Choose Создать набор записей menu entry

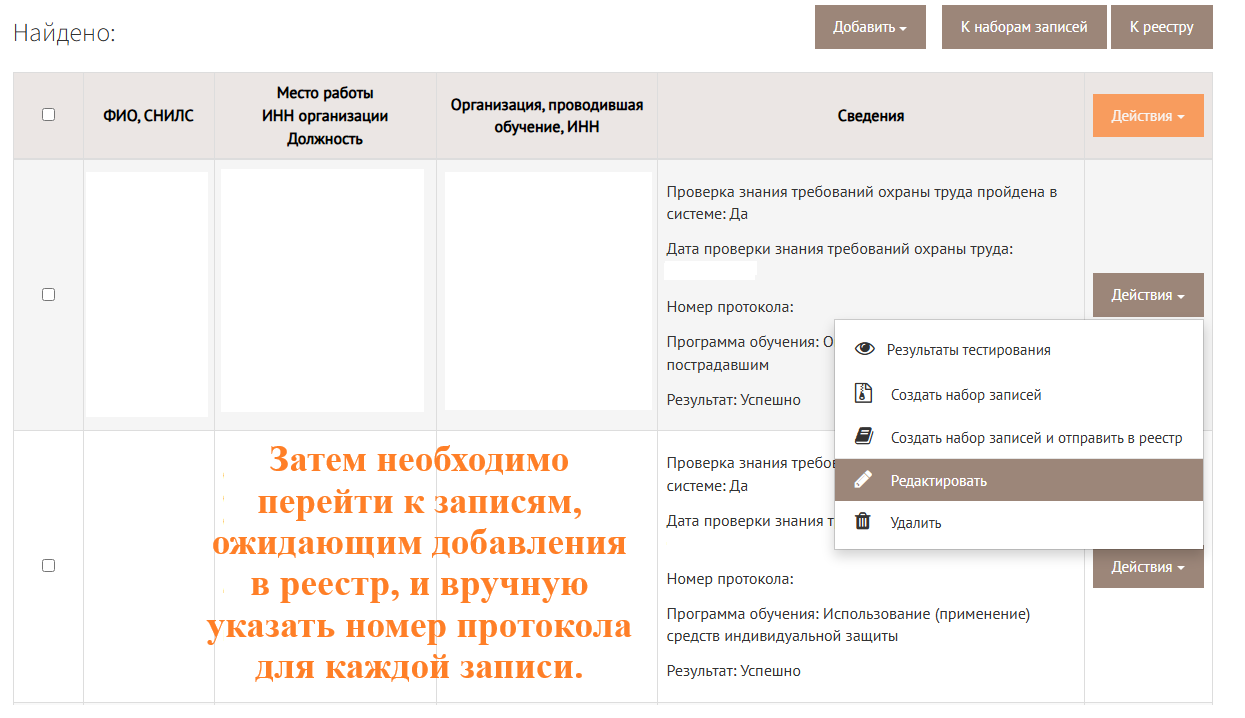[1019, 394]
